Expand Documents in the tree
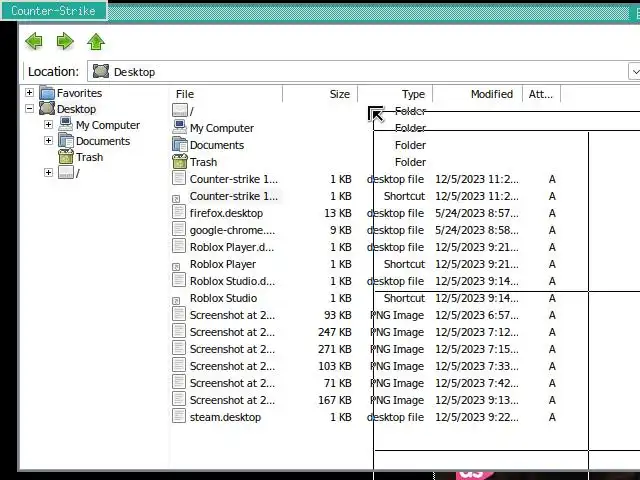 tap(49, 140)
